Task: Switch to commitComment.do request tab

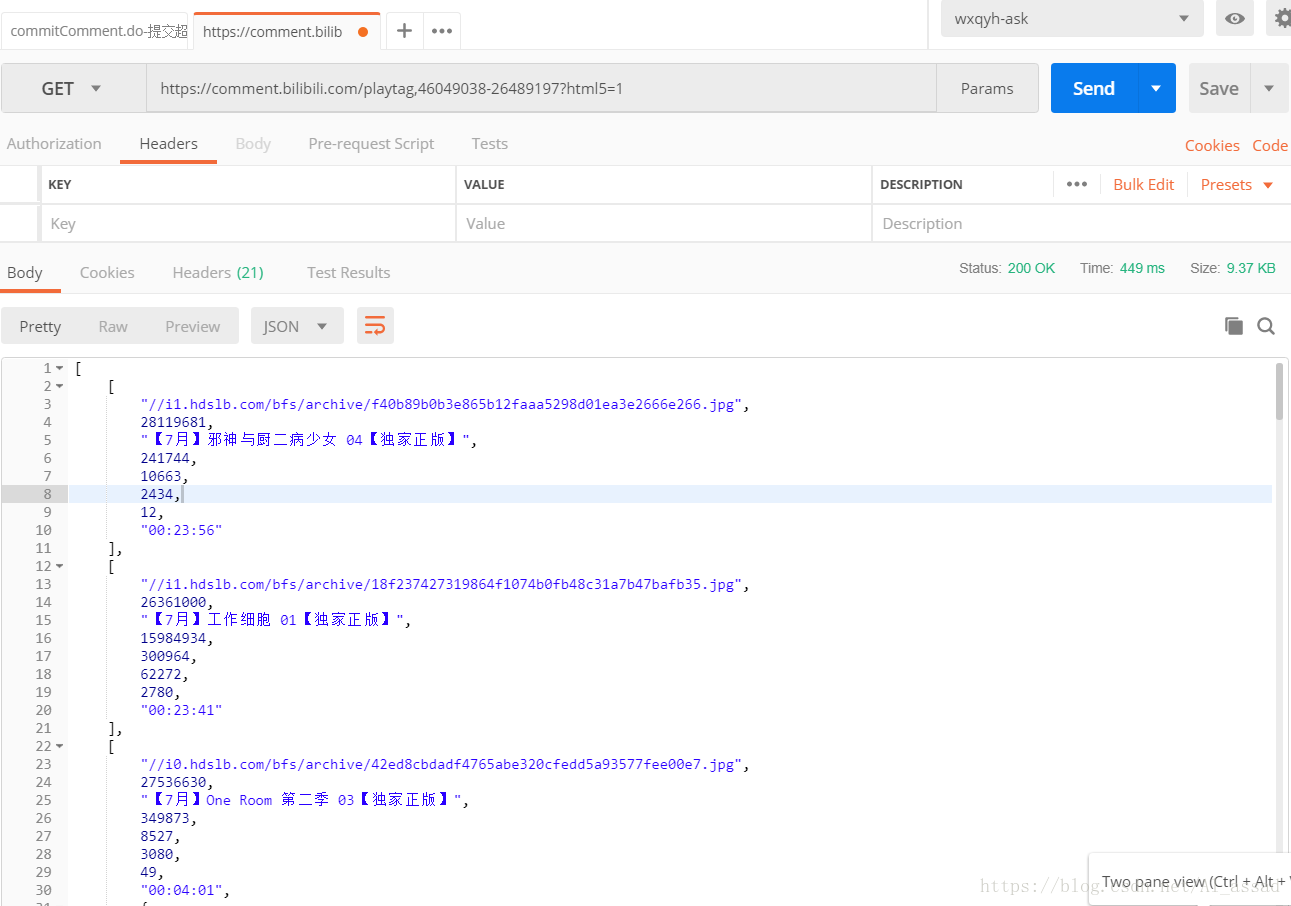Action: (x=96, y=31)
